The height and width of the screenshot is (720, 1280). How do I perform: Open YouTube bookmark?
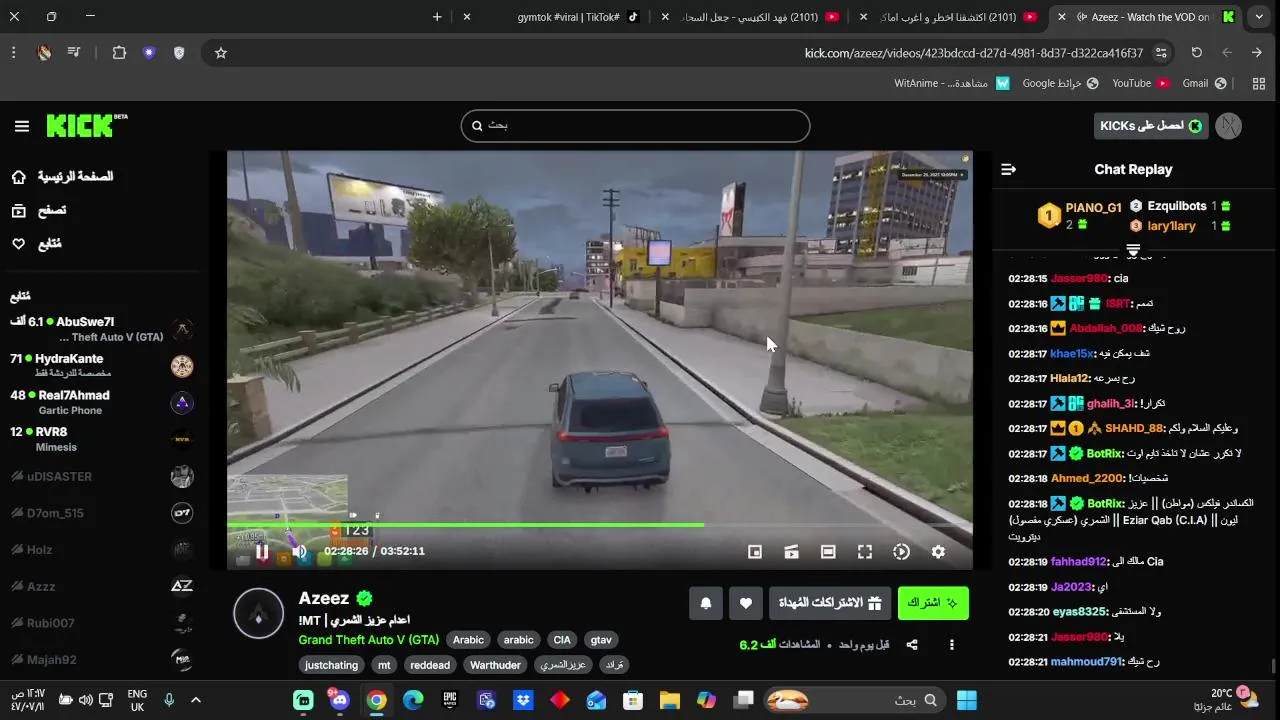coord(1140,83)
